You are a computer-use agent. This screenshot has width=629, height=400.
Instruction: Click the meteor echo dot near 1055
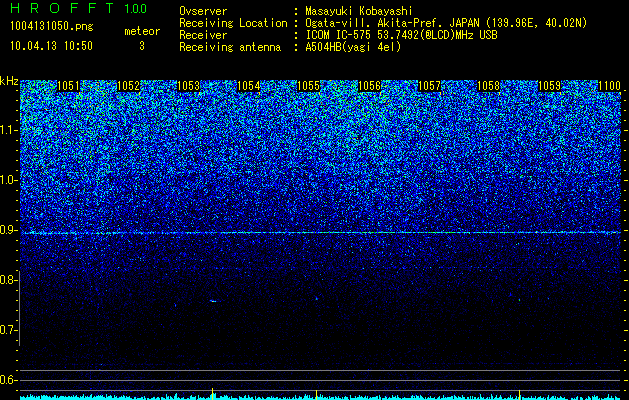[x=317, y=298]
